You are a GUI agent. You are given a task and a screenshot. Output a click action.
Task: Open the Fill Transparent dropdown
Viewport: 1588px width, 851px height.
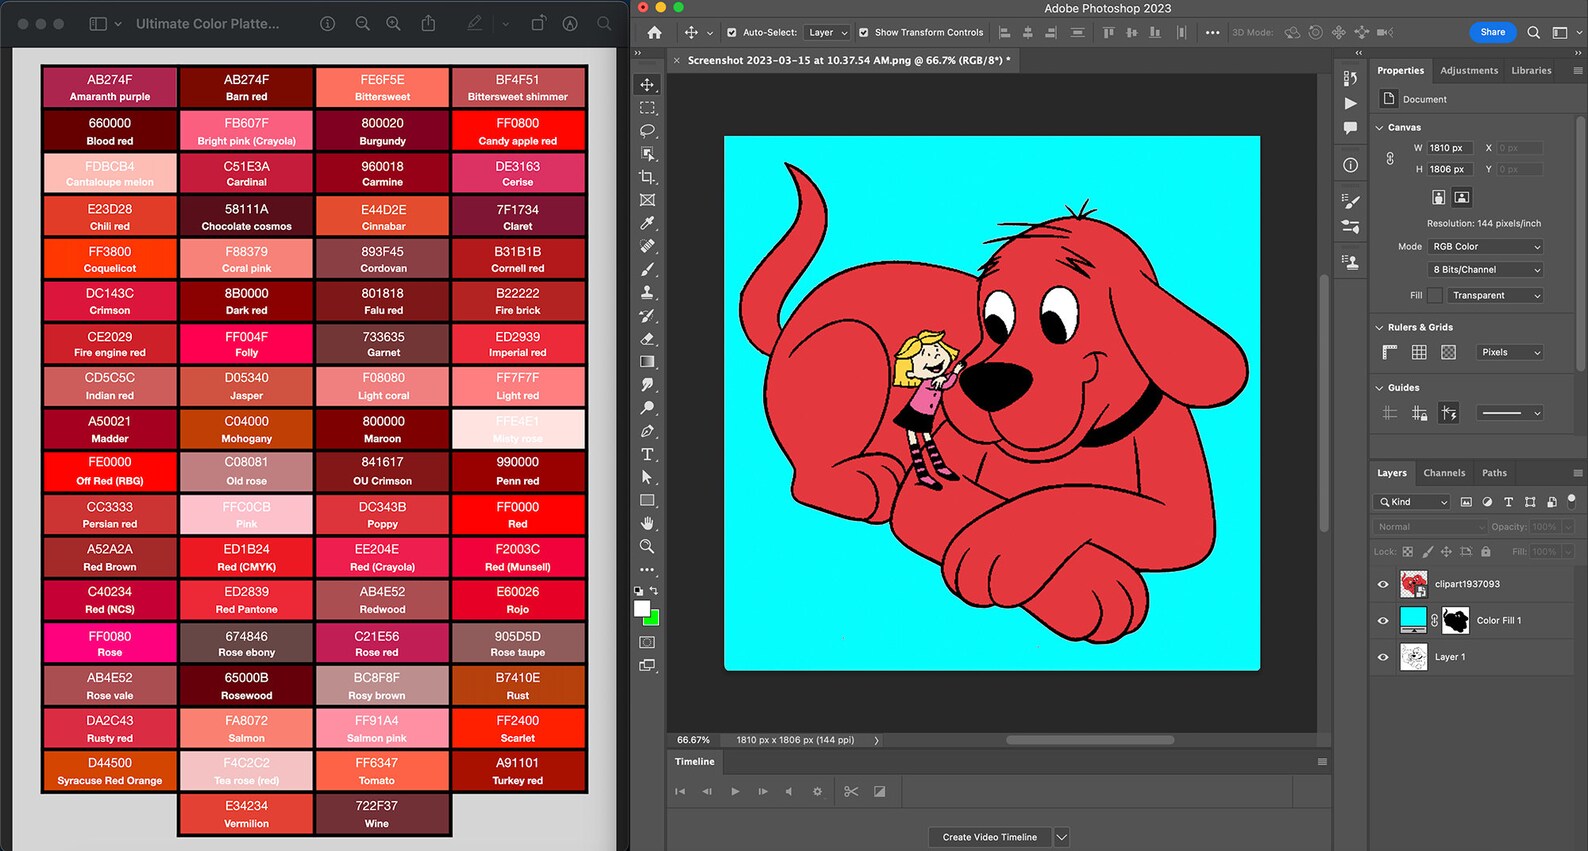(x=1495, y=296)
